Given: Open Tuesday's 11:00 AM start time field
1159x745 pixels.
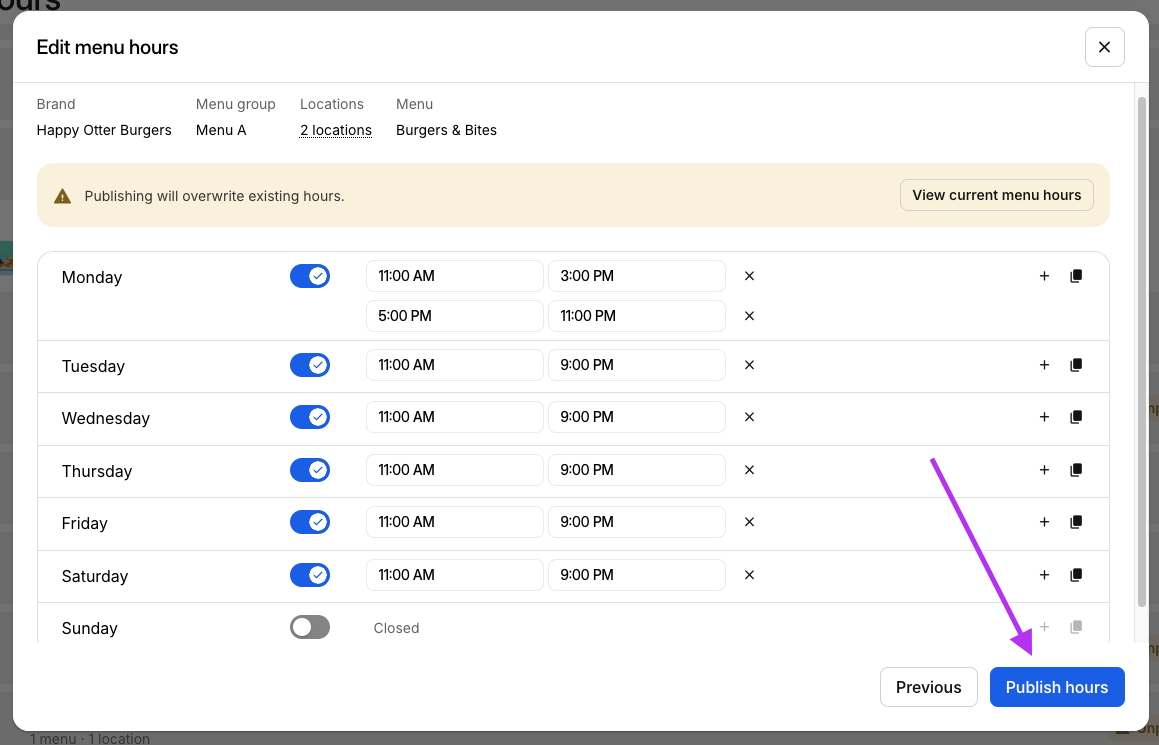Looking at the screenshot, I should click(x=454, y=365).
